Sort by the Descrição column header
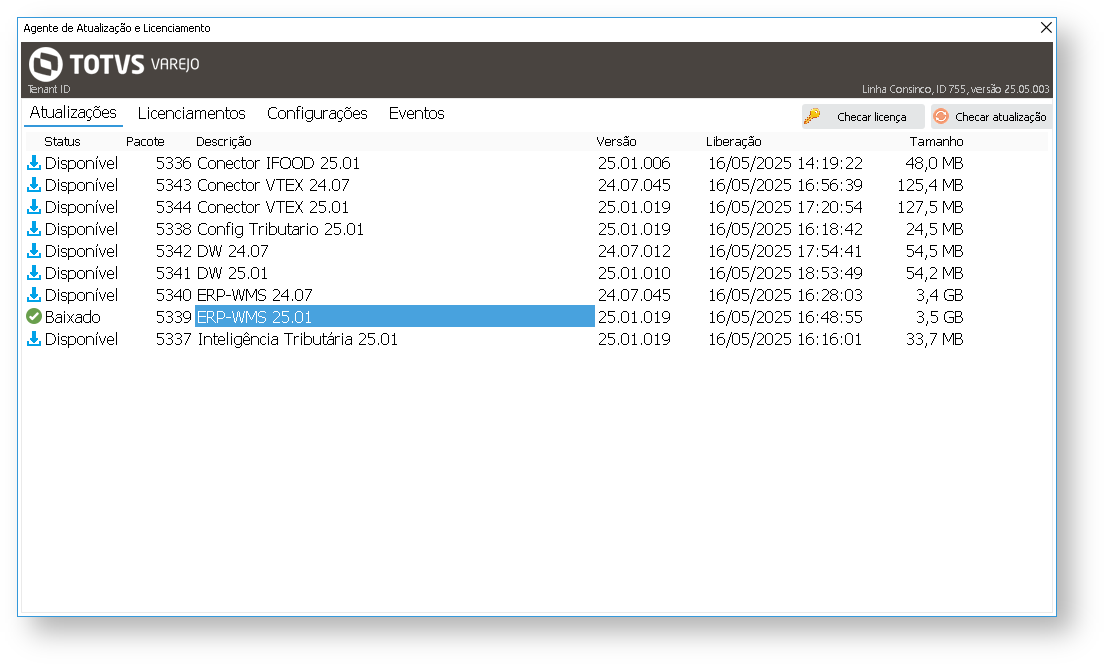This screenshot has width=1105, height=665. (223, 142)
